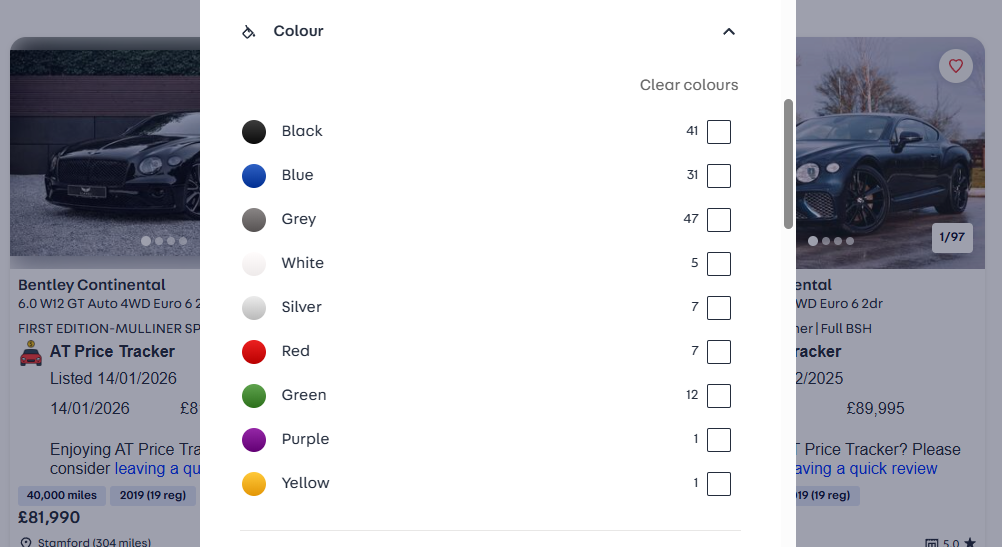Click the Clear colours link
Image resolution: width=1002 pixels, height=547 pixels.
pyautogui.click(x=689, y=85)
